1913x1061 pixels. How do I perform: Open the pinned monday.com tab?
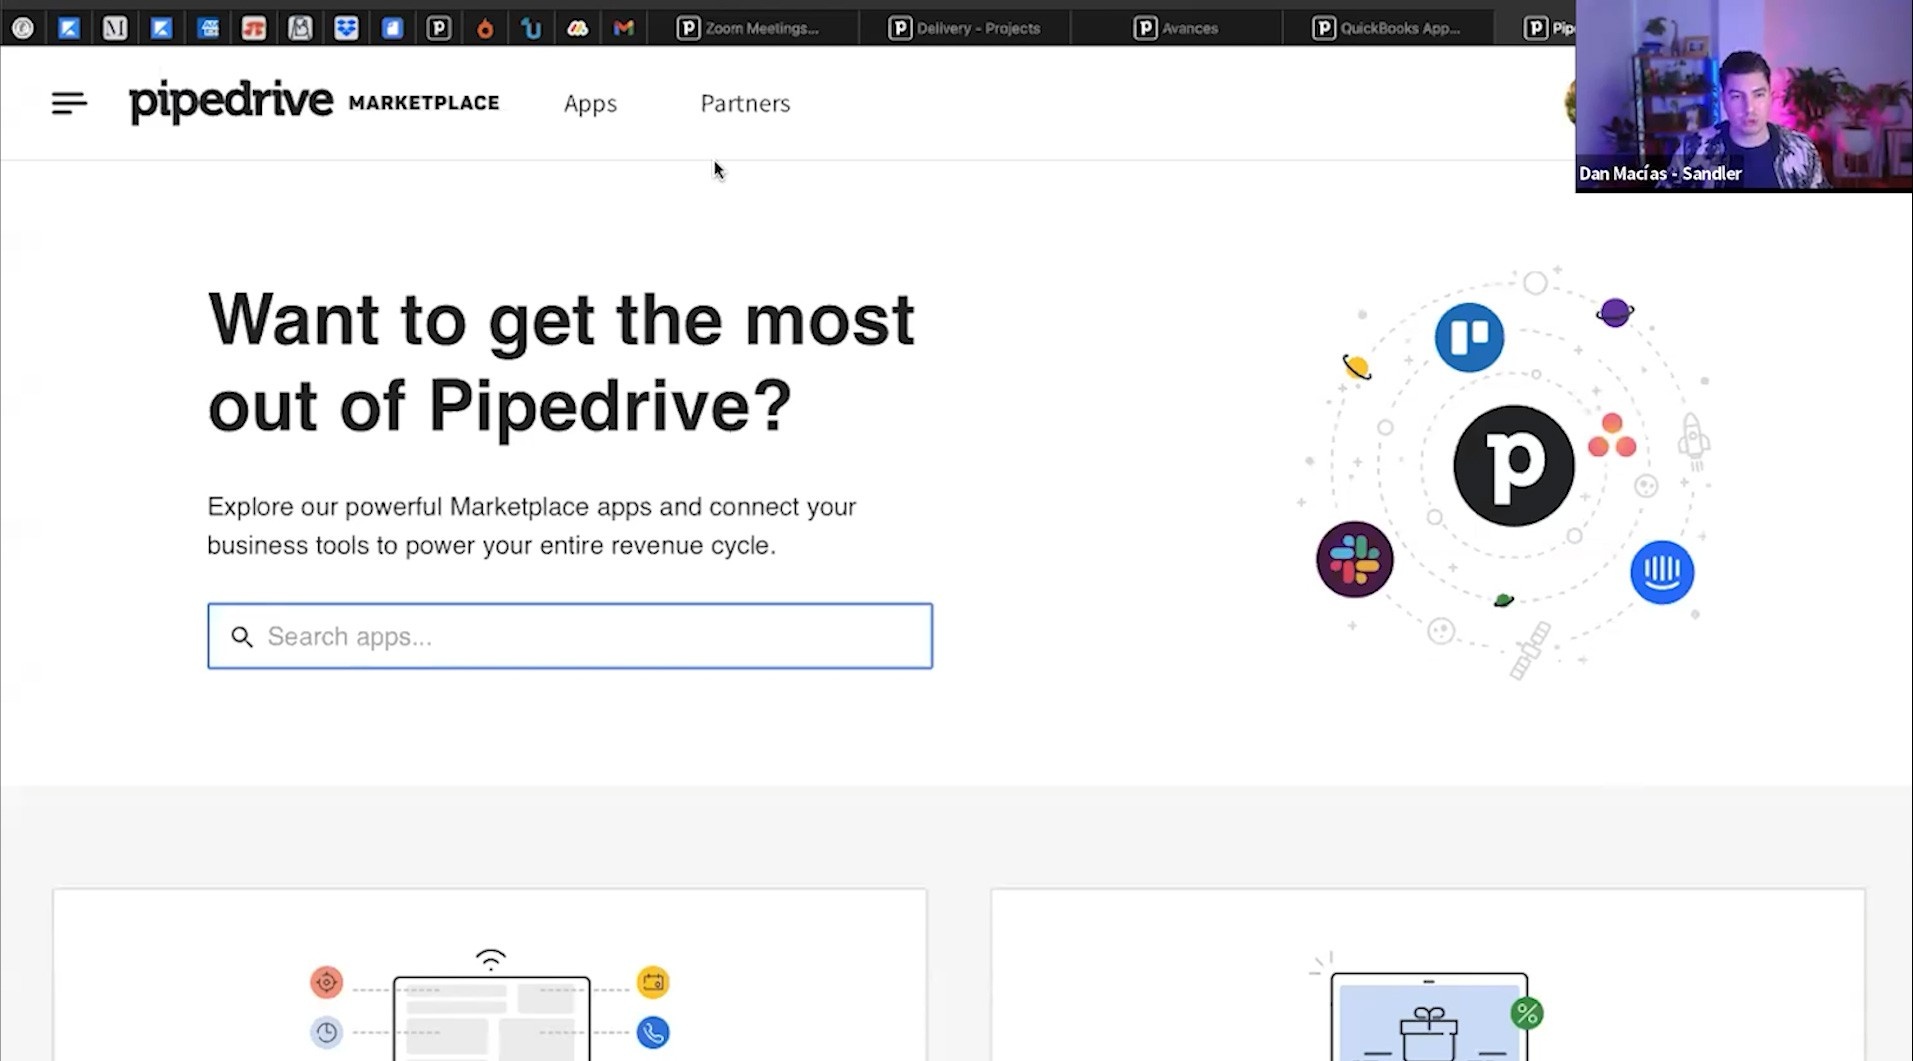point(577,28)
